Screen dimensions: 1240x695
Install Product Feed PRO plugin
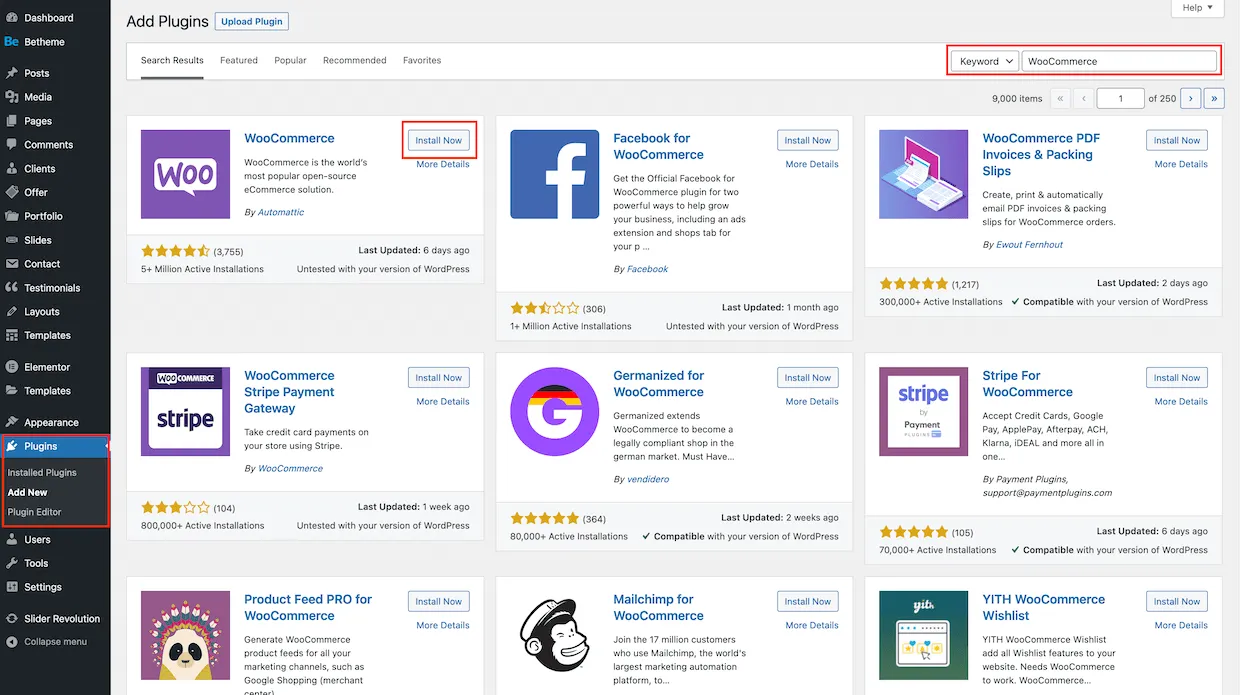tap(439, 601)
